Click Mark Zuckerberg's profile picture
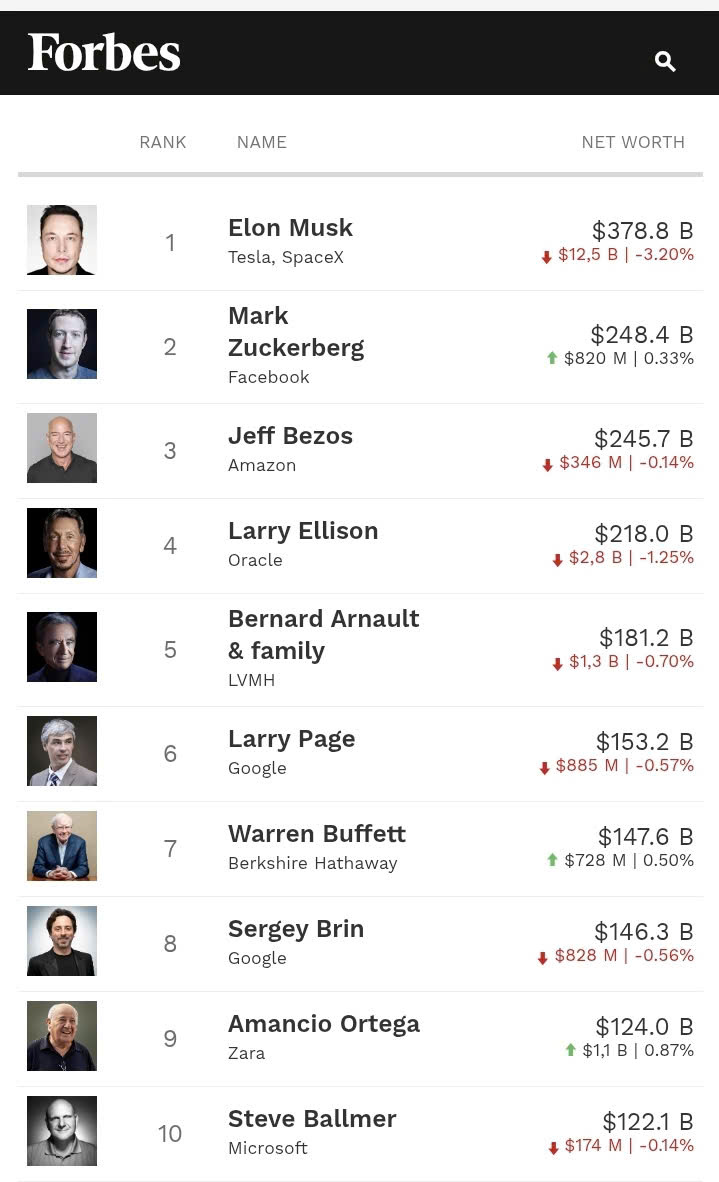 61,343
